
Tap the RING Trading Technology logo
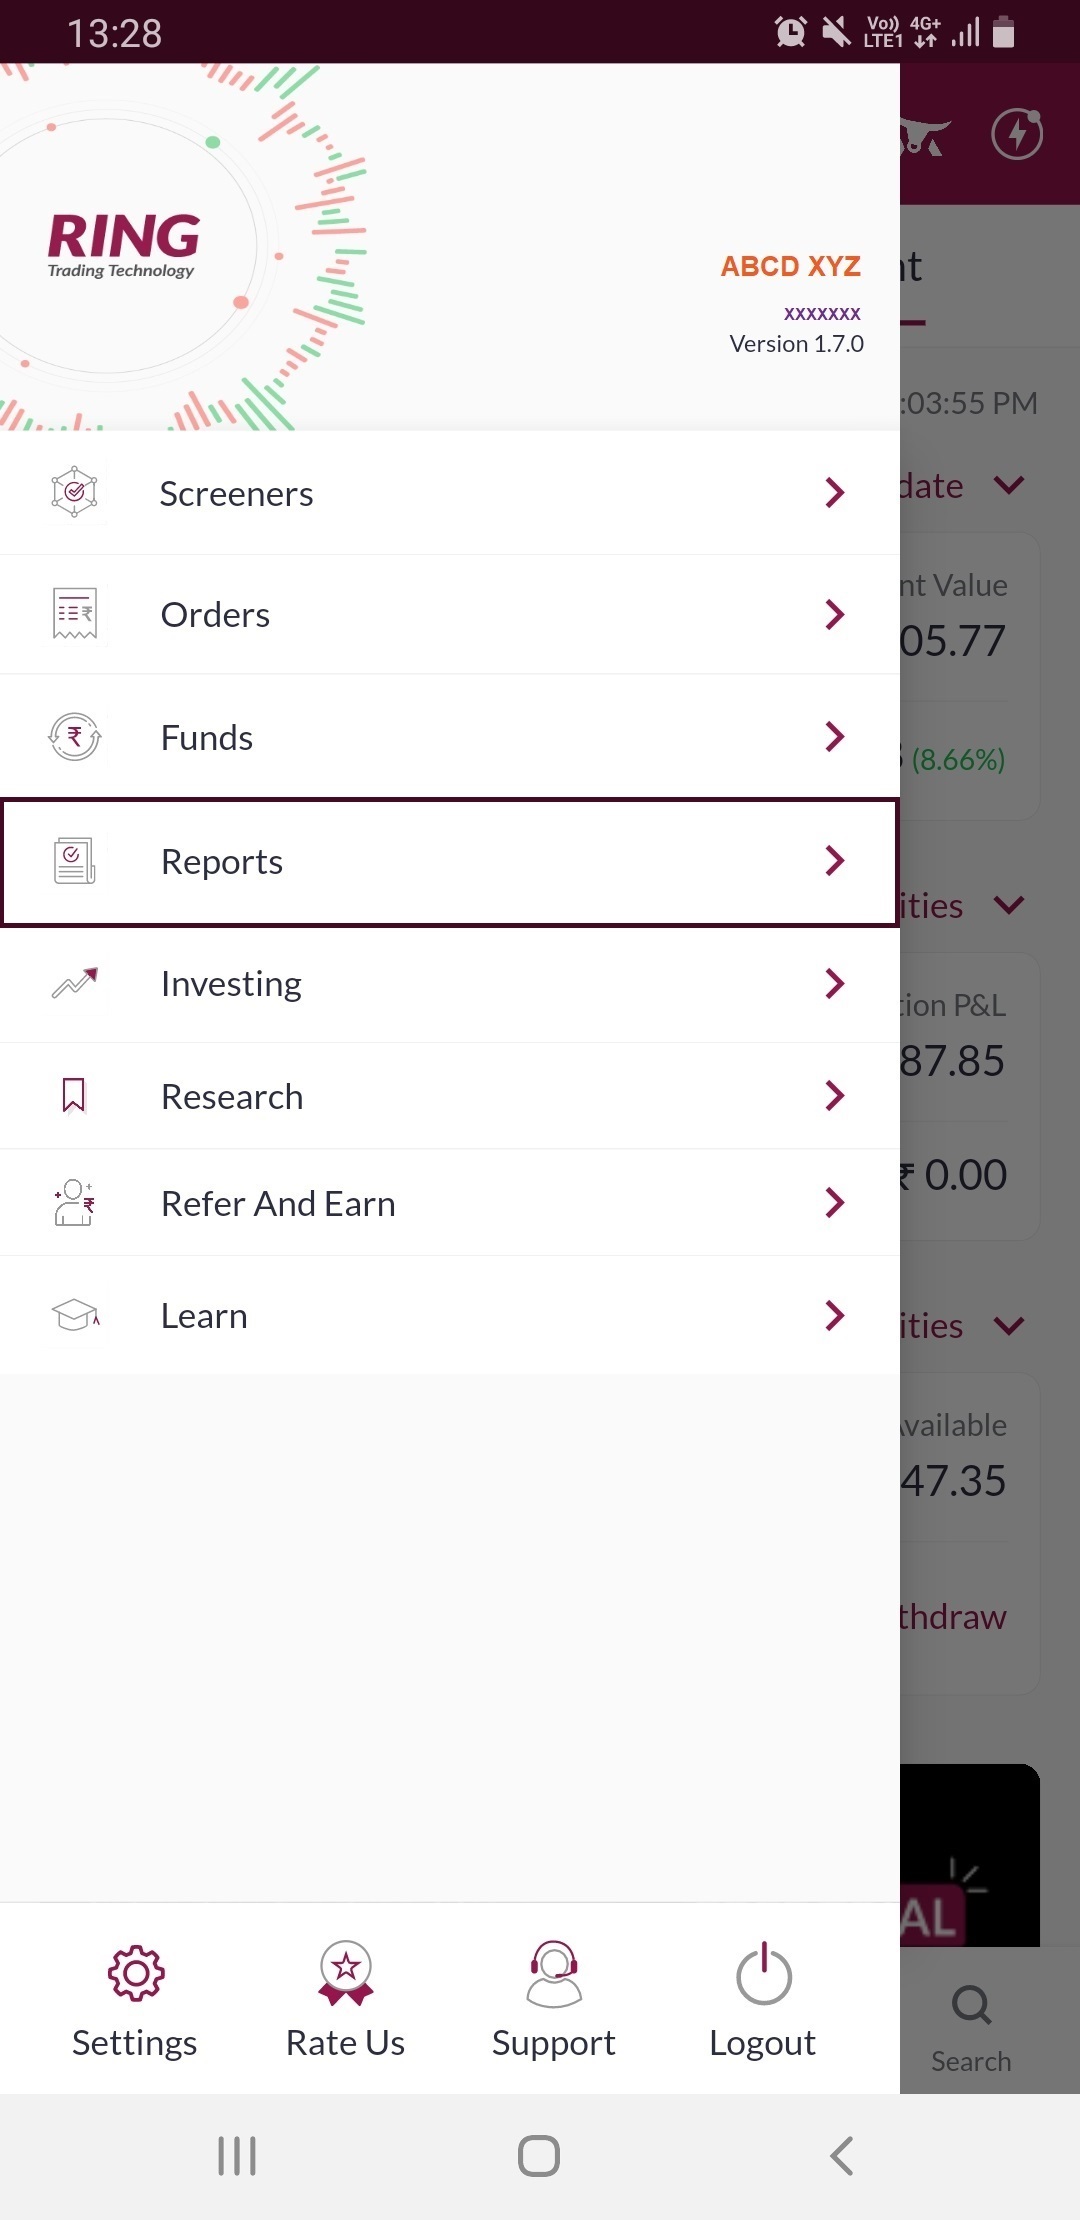pyautogui.click(x=123, y=245)
